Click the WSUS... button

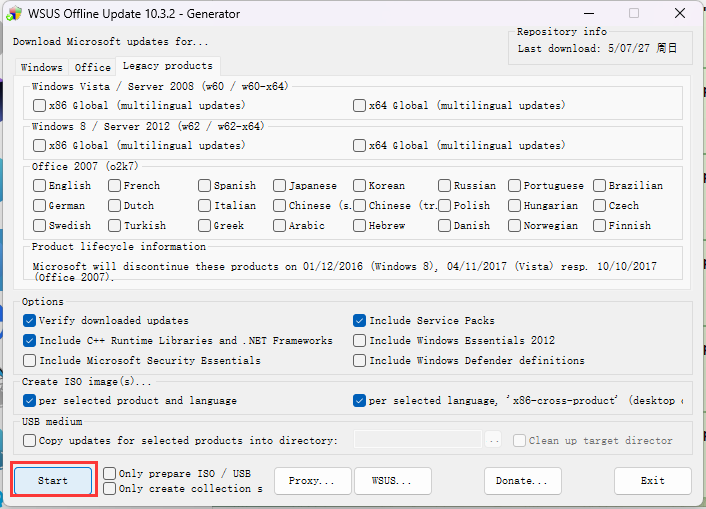point(393,481)
